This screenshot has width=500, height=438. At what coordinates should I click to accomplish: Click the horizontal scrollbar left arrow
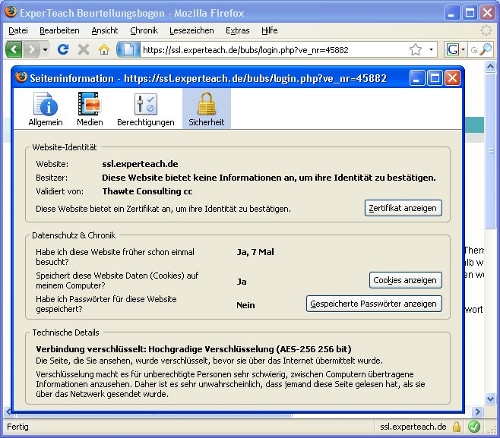(x=8, y=412)
